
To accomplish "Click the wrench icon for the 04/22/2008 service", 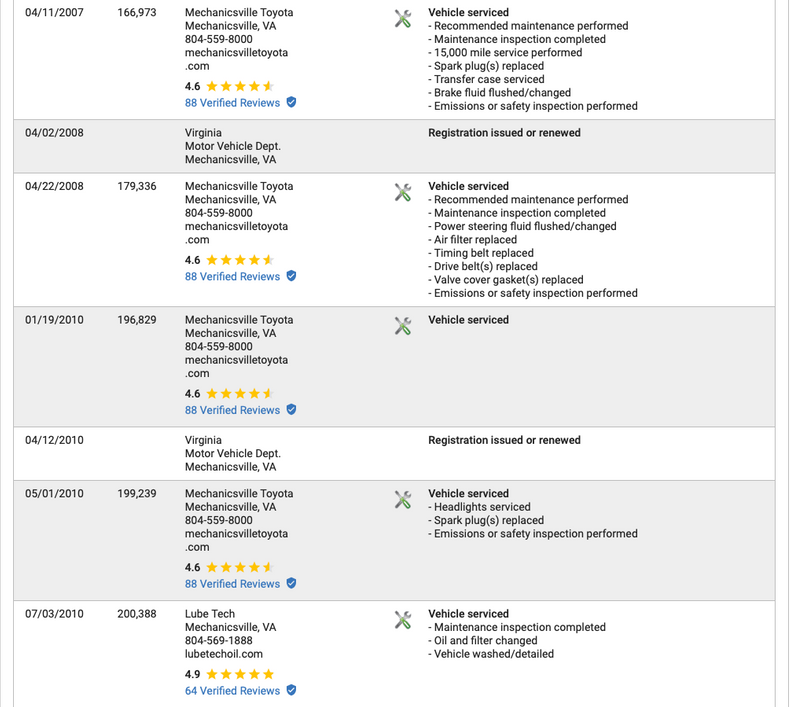I will 403,192.
